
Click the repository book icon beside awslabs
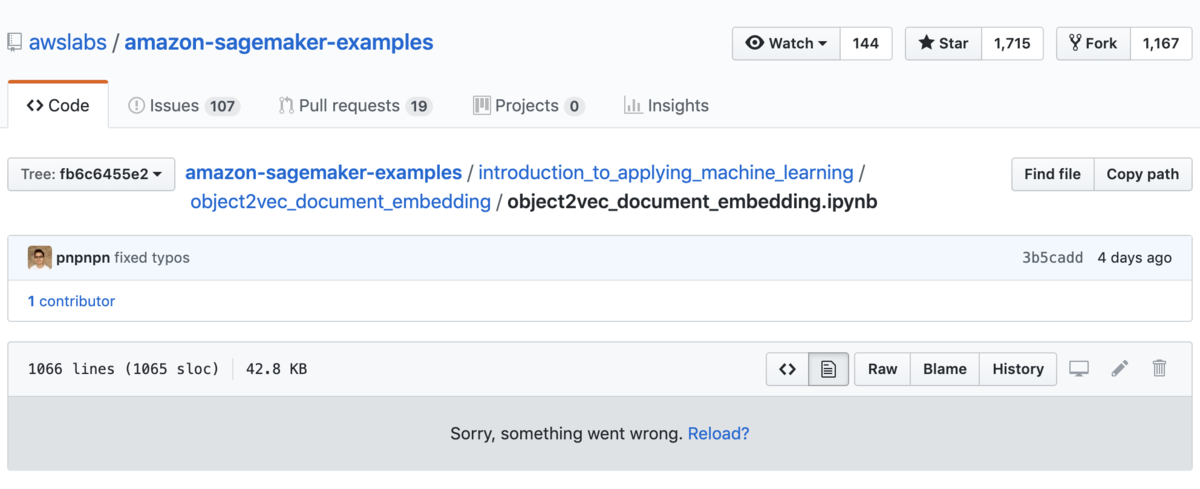coord(14,43)
